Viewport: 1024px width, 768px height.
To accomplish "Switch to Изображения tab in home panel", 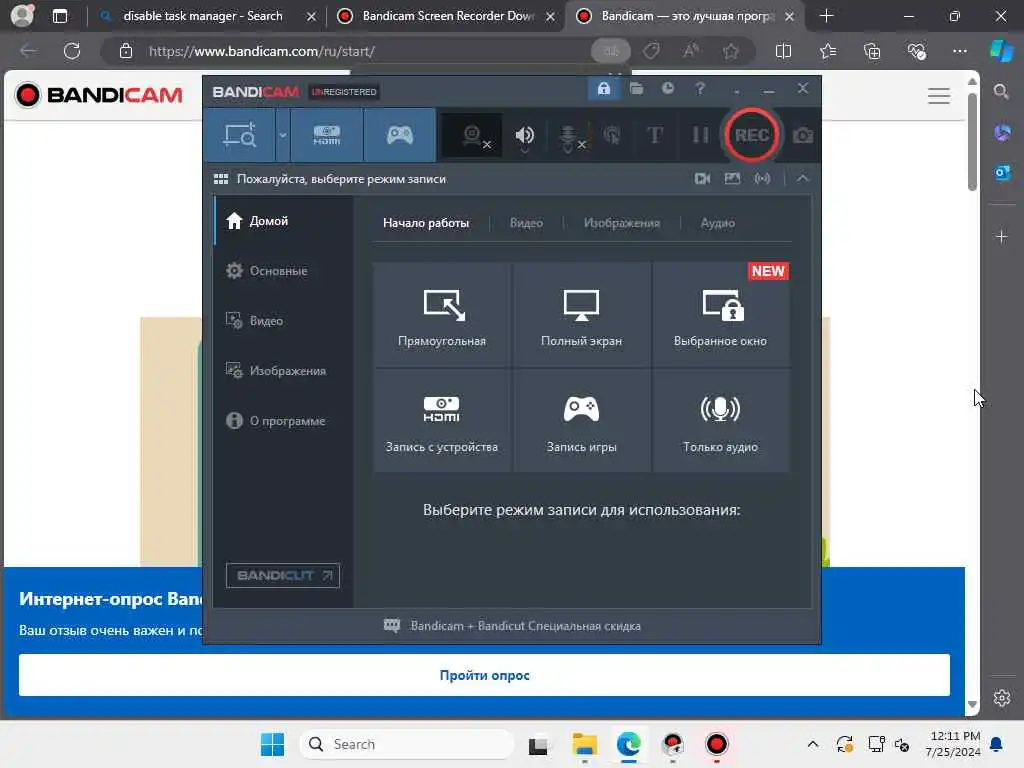I will click(x=622, y=223).
